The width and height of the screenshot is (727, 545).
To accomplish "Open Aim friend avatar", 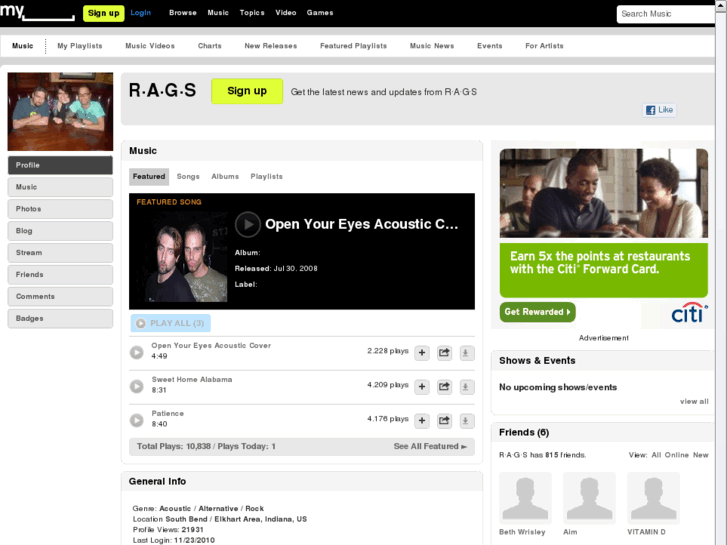I will coord(589,498).
